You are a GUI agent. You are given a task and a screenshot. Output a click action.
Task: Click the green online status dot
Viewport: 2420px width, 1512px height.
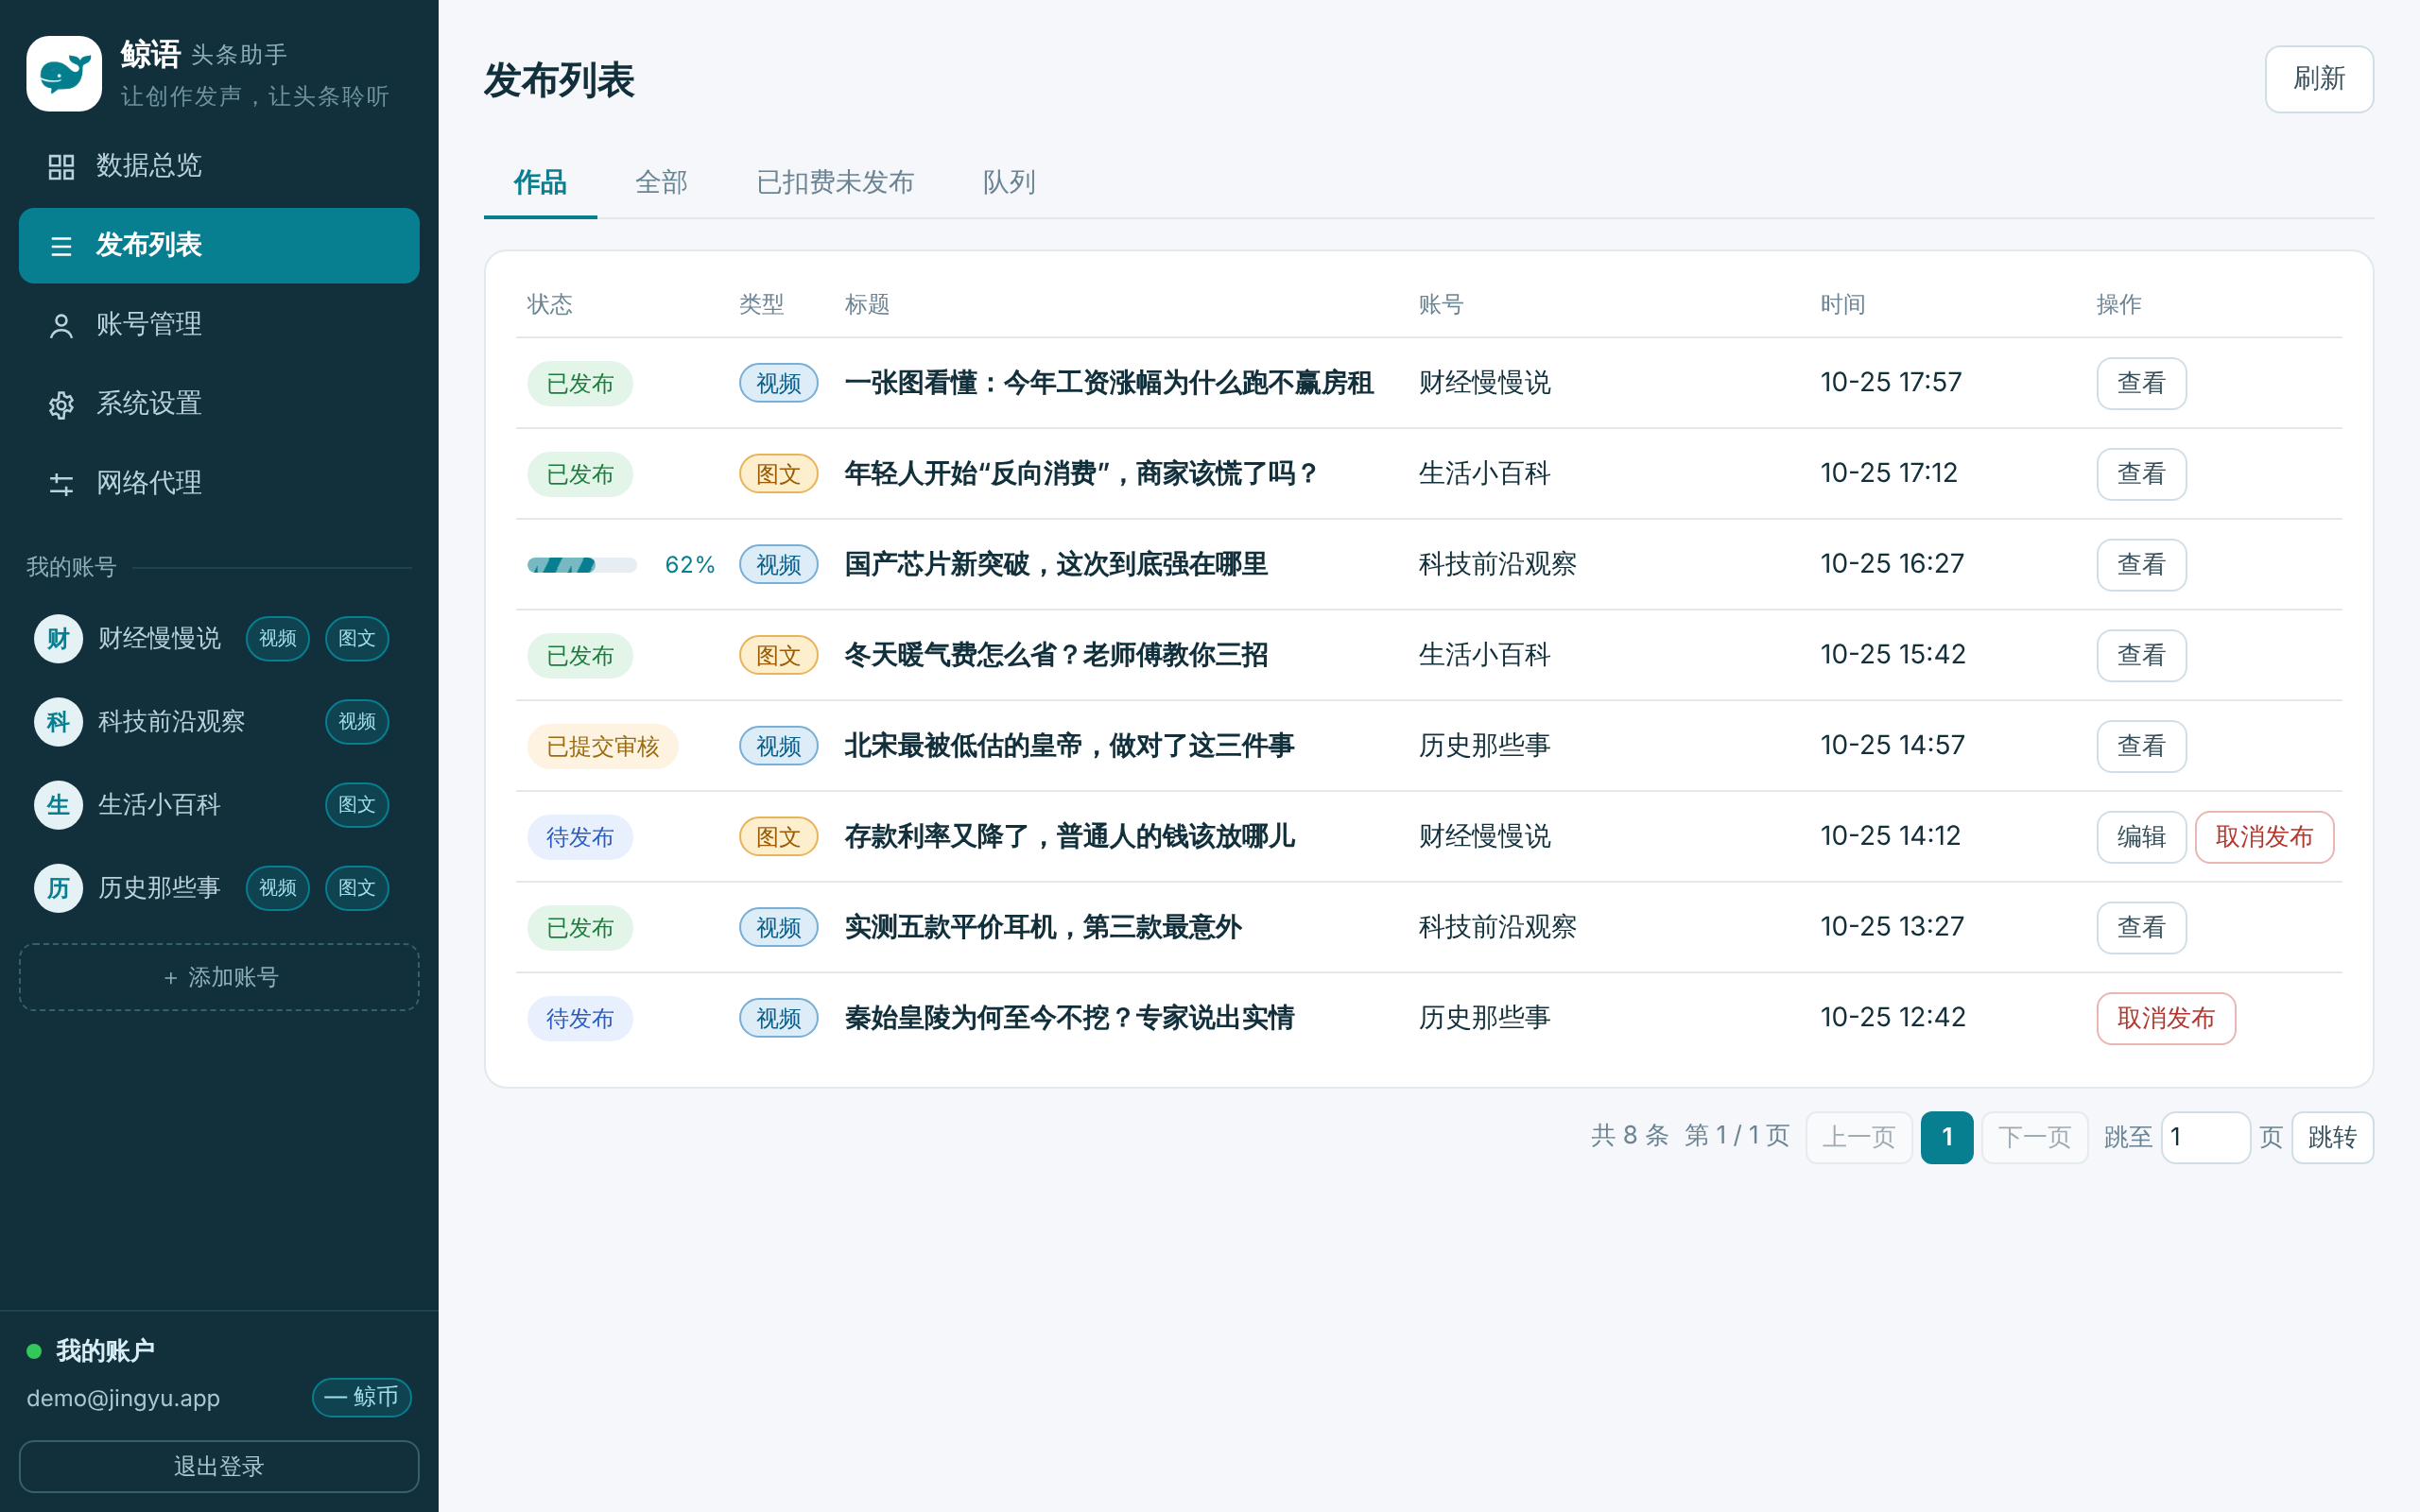(34, 1351)
